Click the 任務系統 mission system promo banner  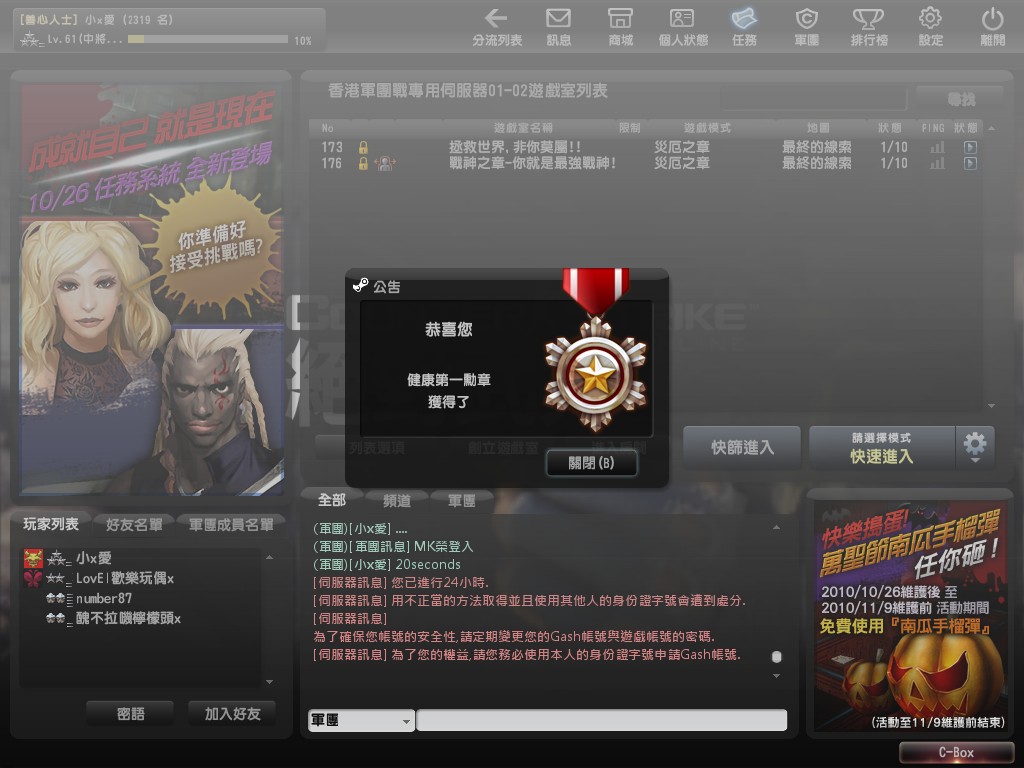(152, 289)
